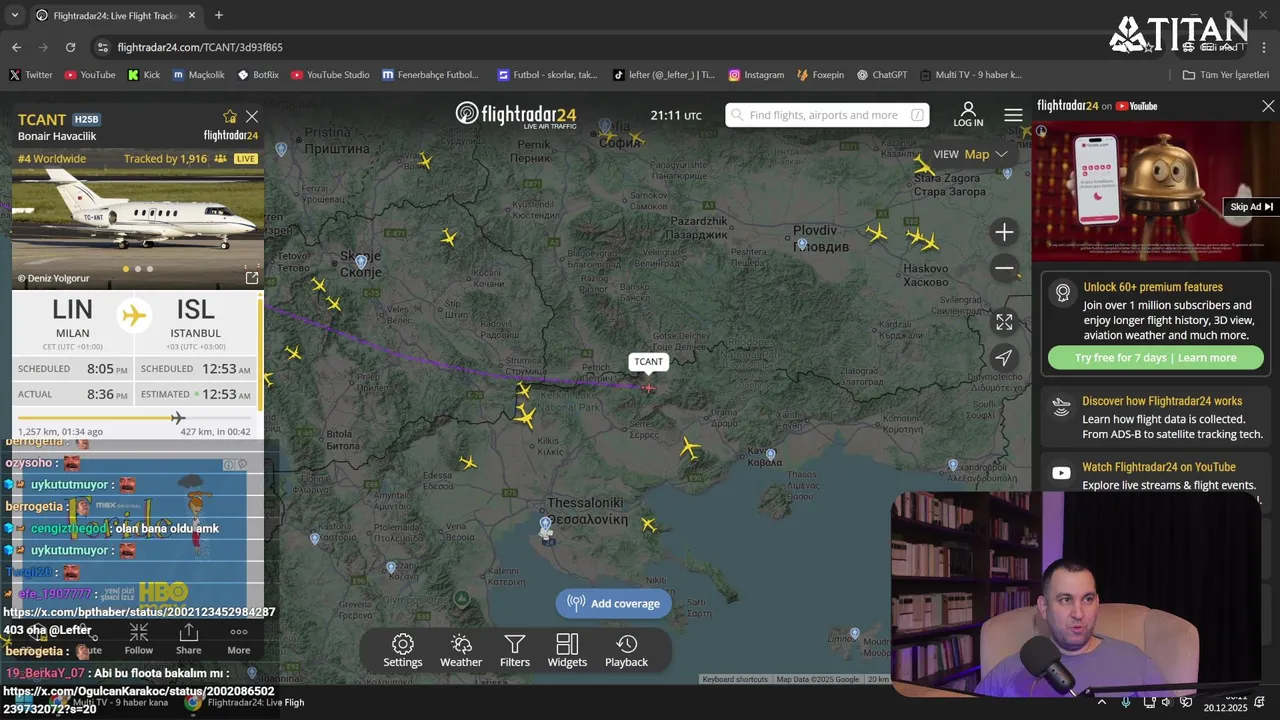Viewport: 1280px width, 720px height.
Task: Open the Filters panel
Action: (x=515, y=651)
